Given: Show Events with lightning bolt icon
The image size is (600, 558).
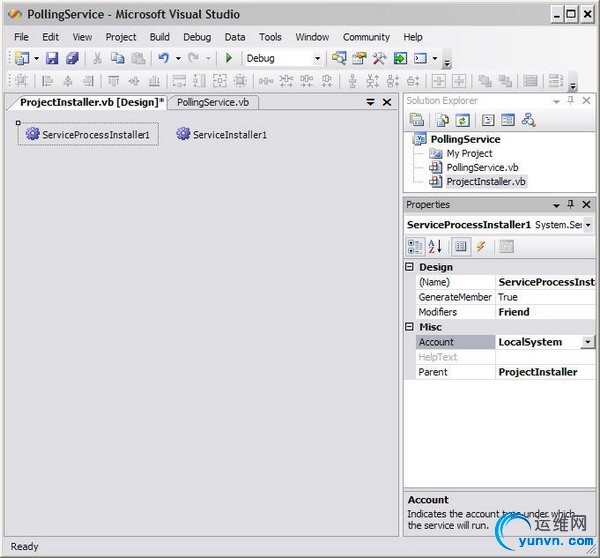Looking at the screenshot, I should click(x=480, y=246).
